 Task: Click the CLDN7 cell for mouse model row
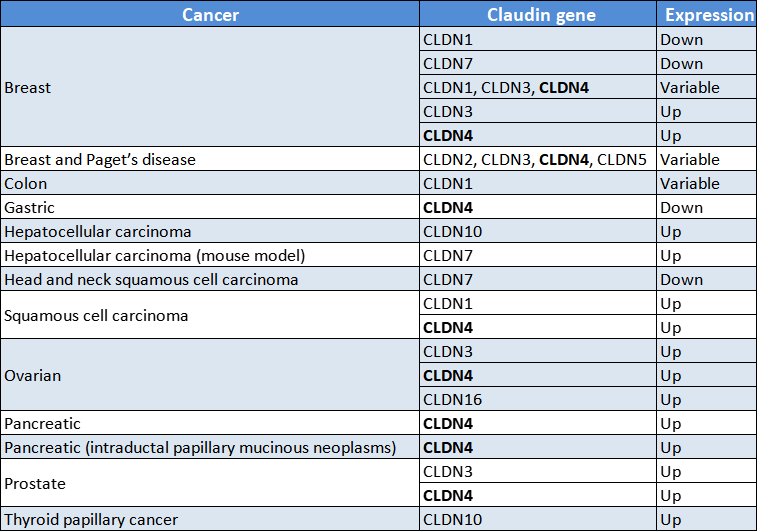tap(445, 256)
